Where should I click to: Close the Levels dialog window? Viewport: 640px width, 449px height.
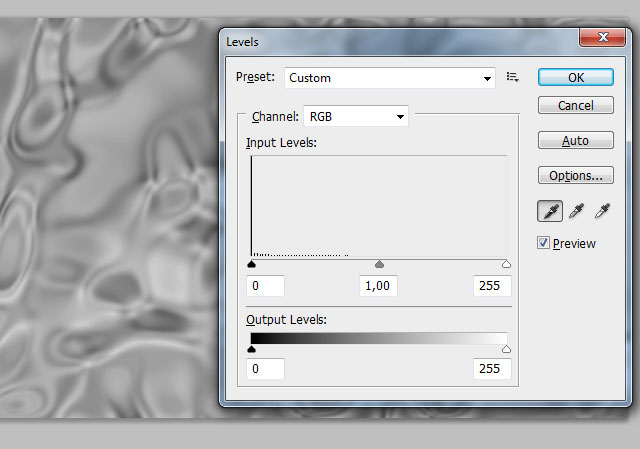tap(602, 37)
